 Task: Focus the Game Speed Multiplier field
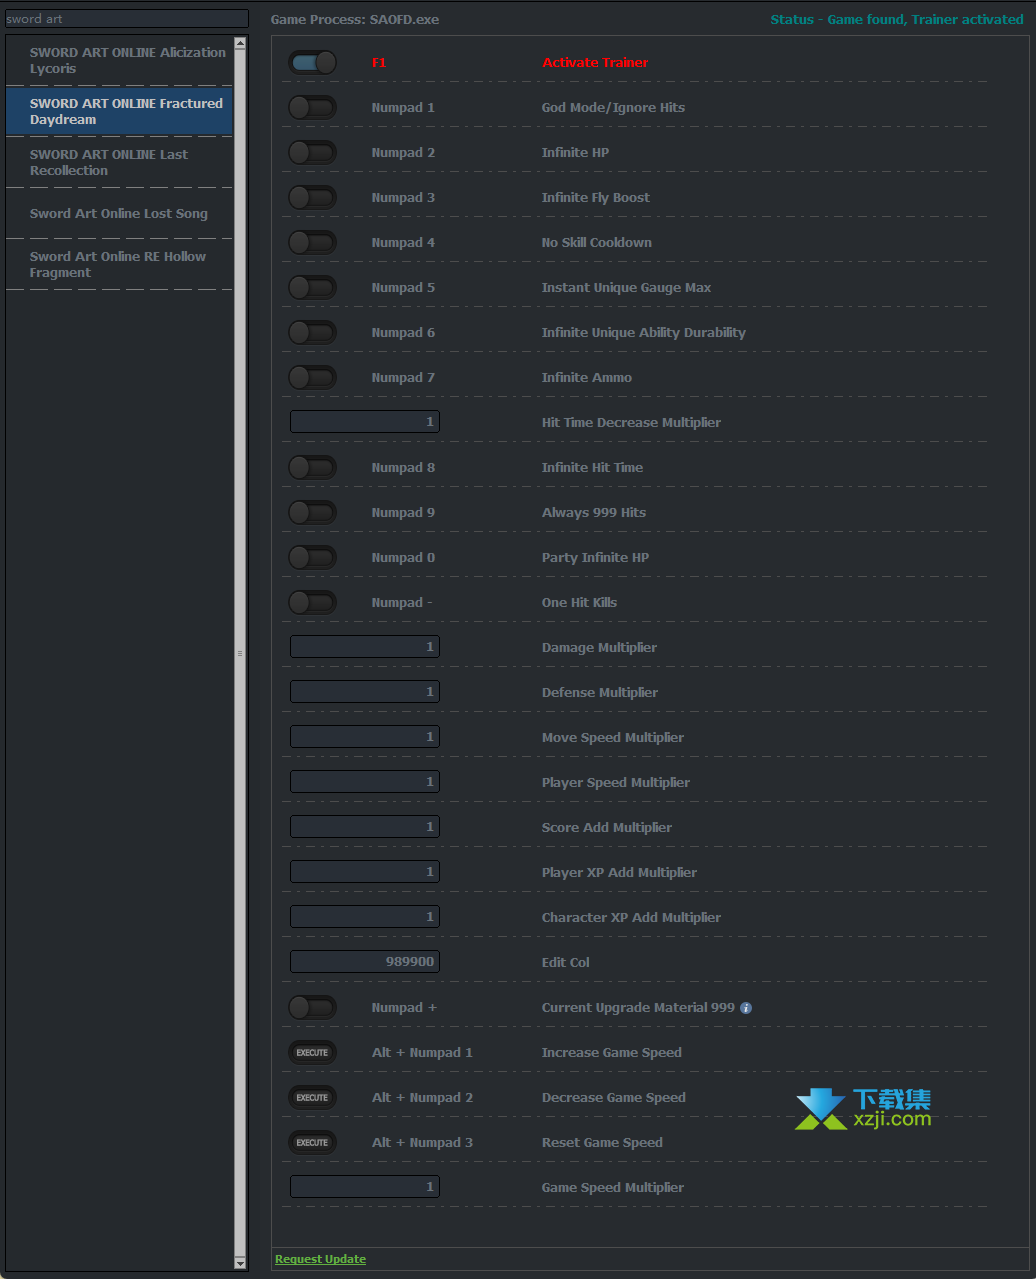pos(364,1187)
